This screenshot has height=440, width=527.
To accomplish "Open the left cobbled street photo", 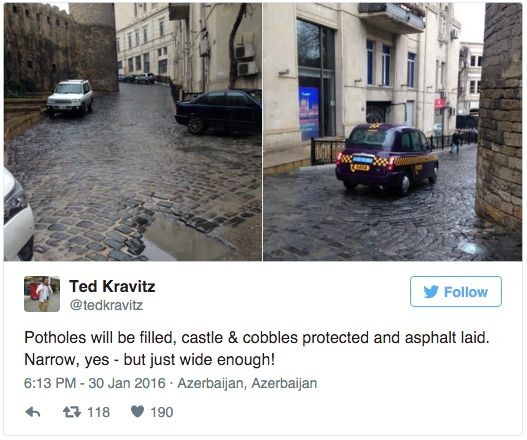I will pyautogui.click(x=133, y=132).
